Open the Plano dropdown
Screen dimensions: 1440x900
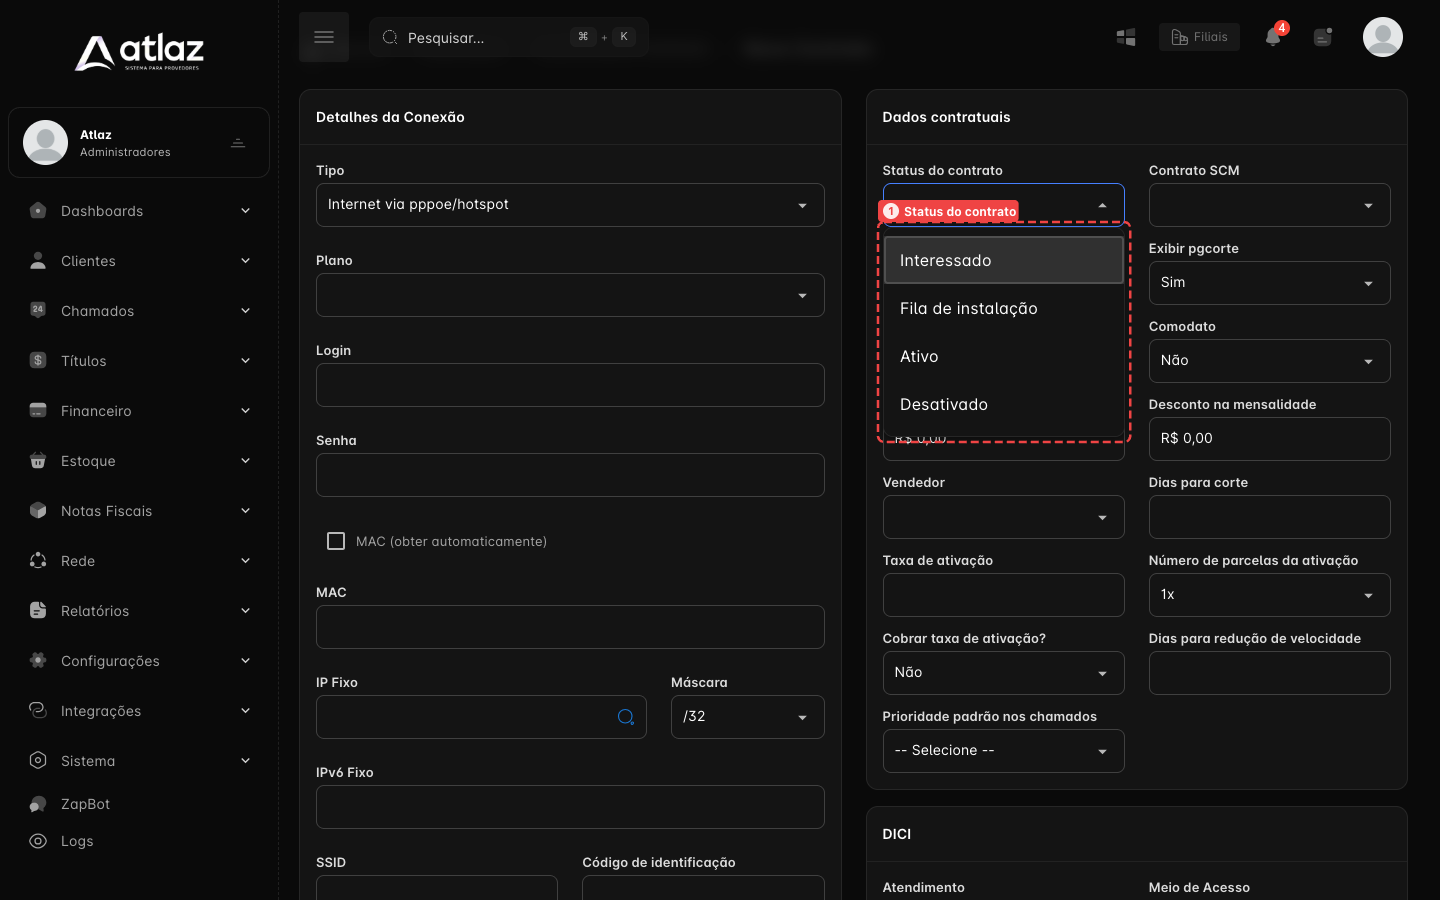click(x=570, y=295)
